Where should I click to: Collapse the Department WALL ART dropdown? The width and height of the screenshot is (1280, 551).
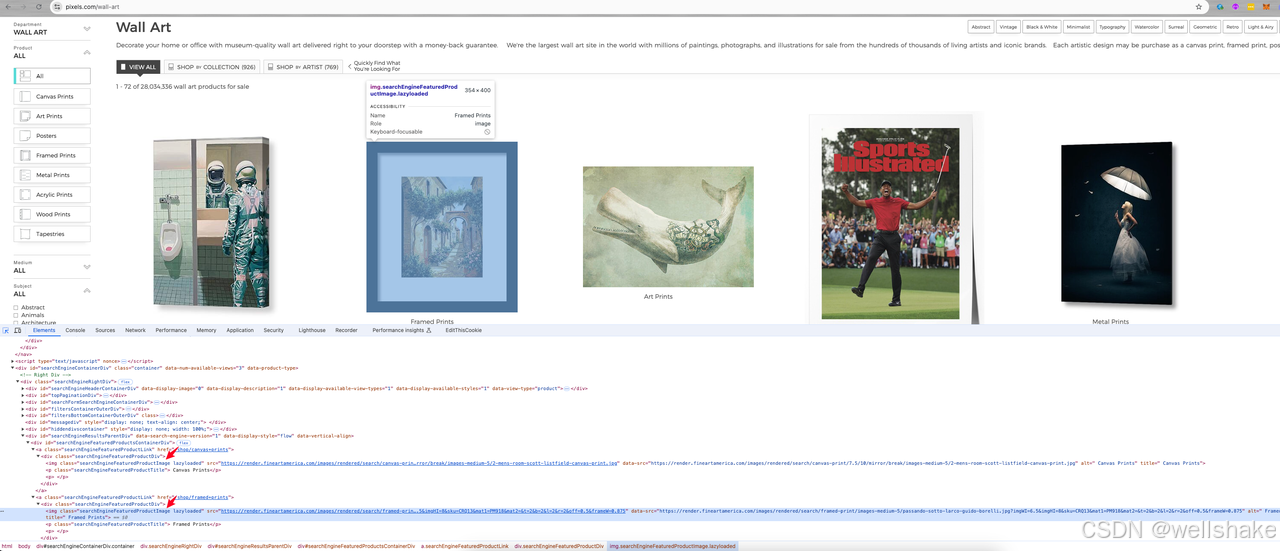click(87, 29)
